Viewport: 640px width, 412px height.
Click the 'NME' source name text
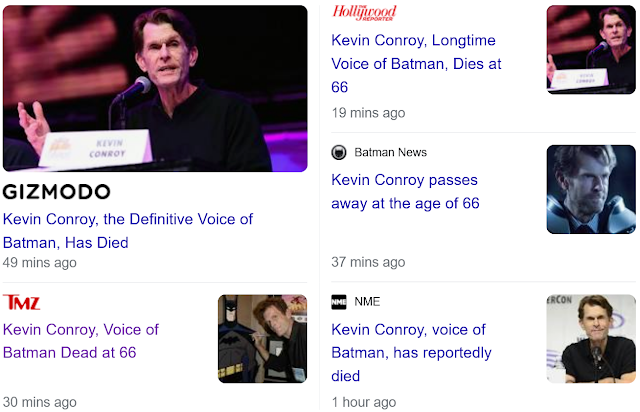[x=367, y=301]
